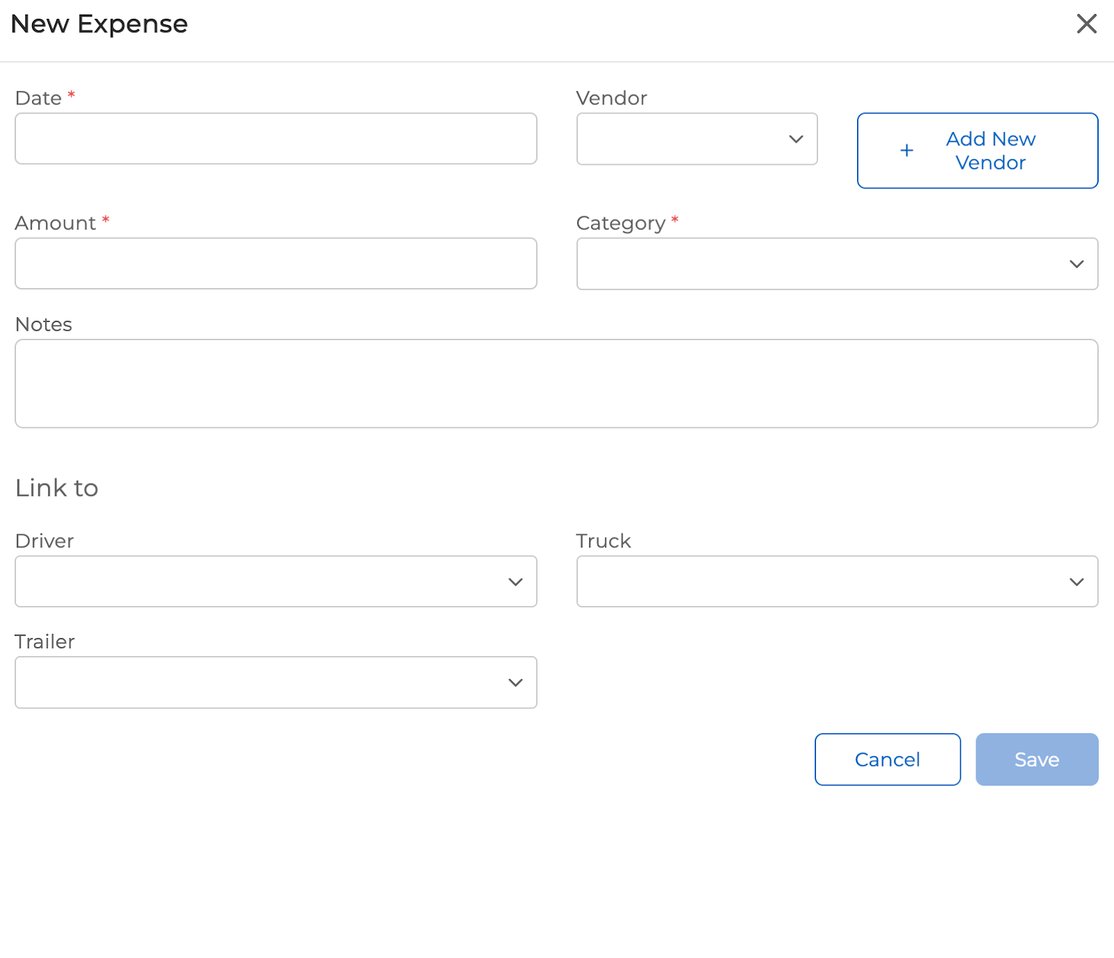This screenshot has height=958, width=1114.
Task: Click the Save button
Action: (1037, 759)
